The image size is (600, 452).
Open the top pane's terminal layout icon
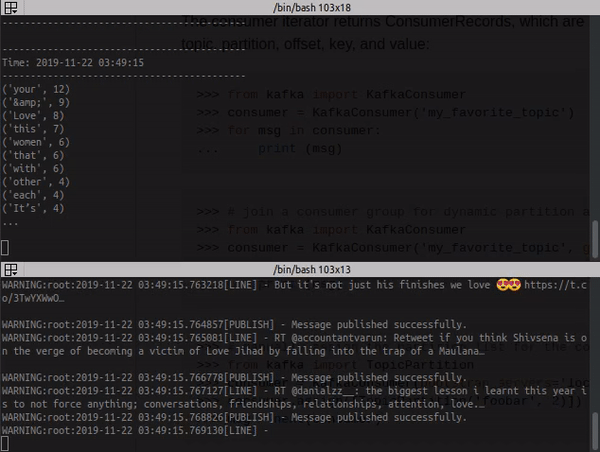11,8
